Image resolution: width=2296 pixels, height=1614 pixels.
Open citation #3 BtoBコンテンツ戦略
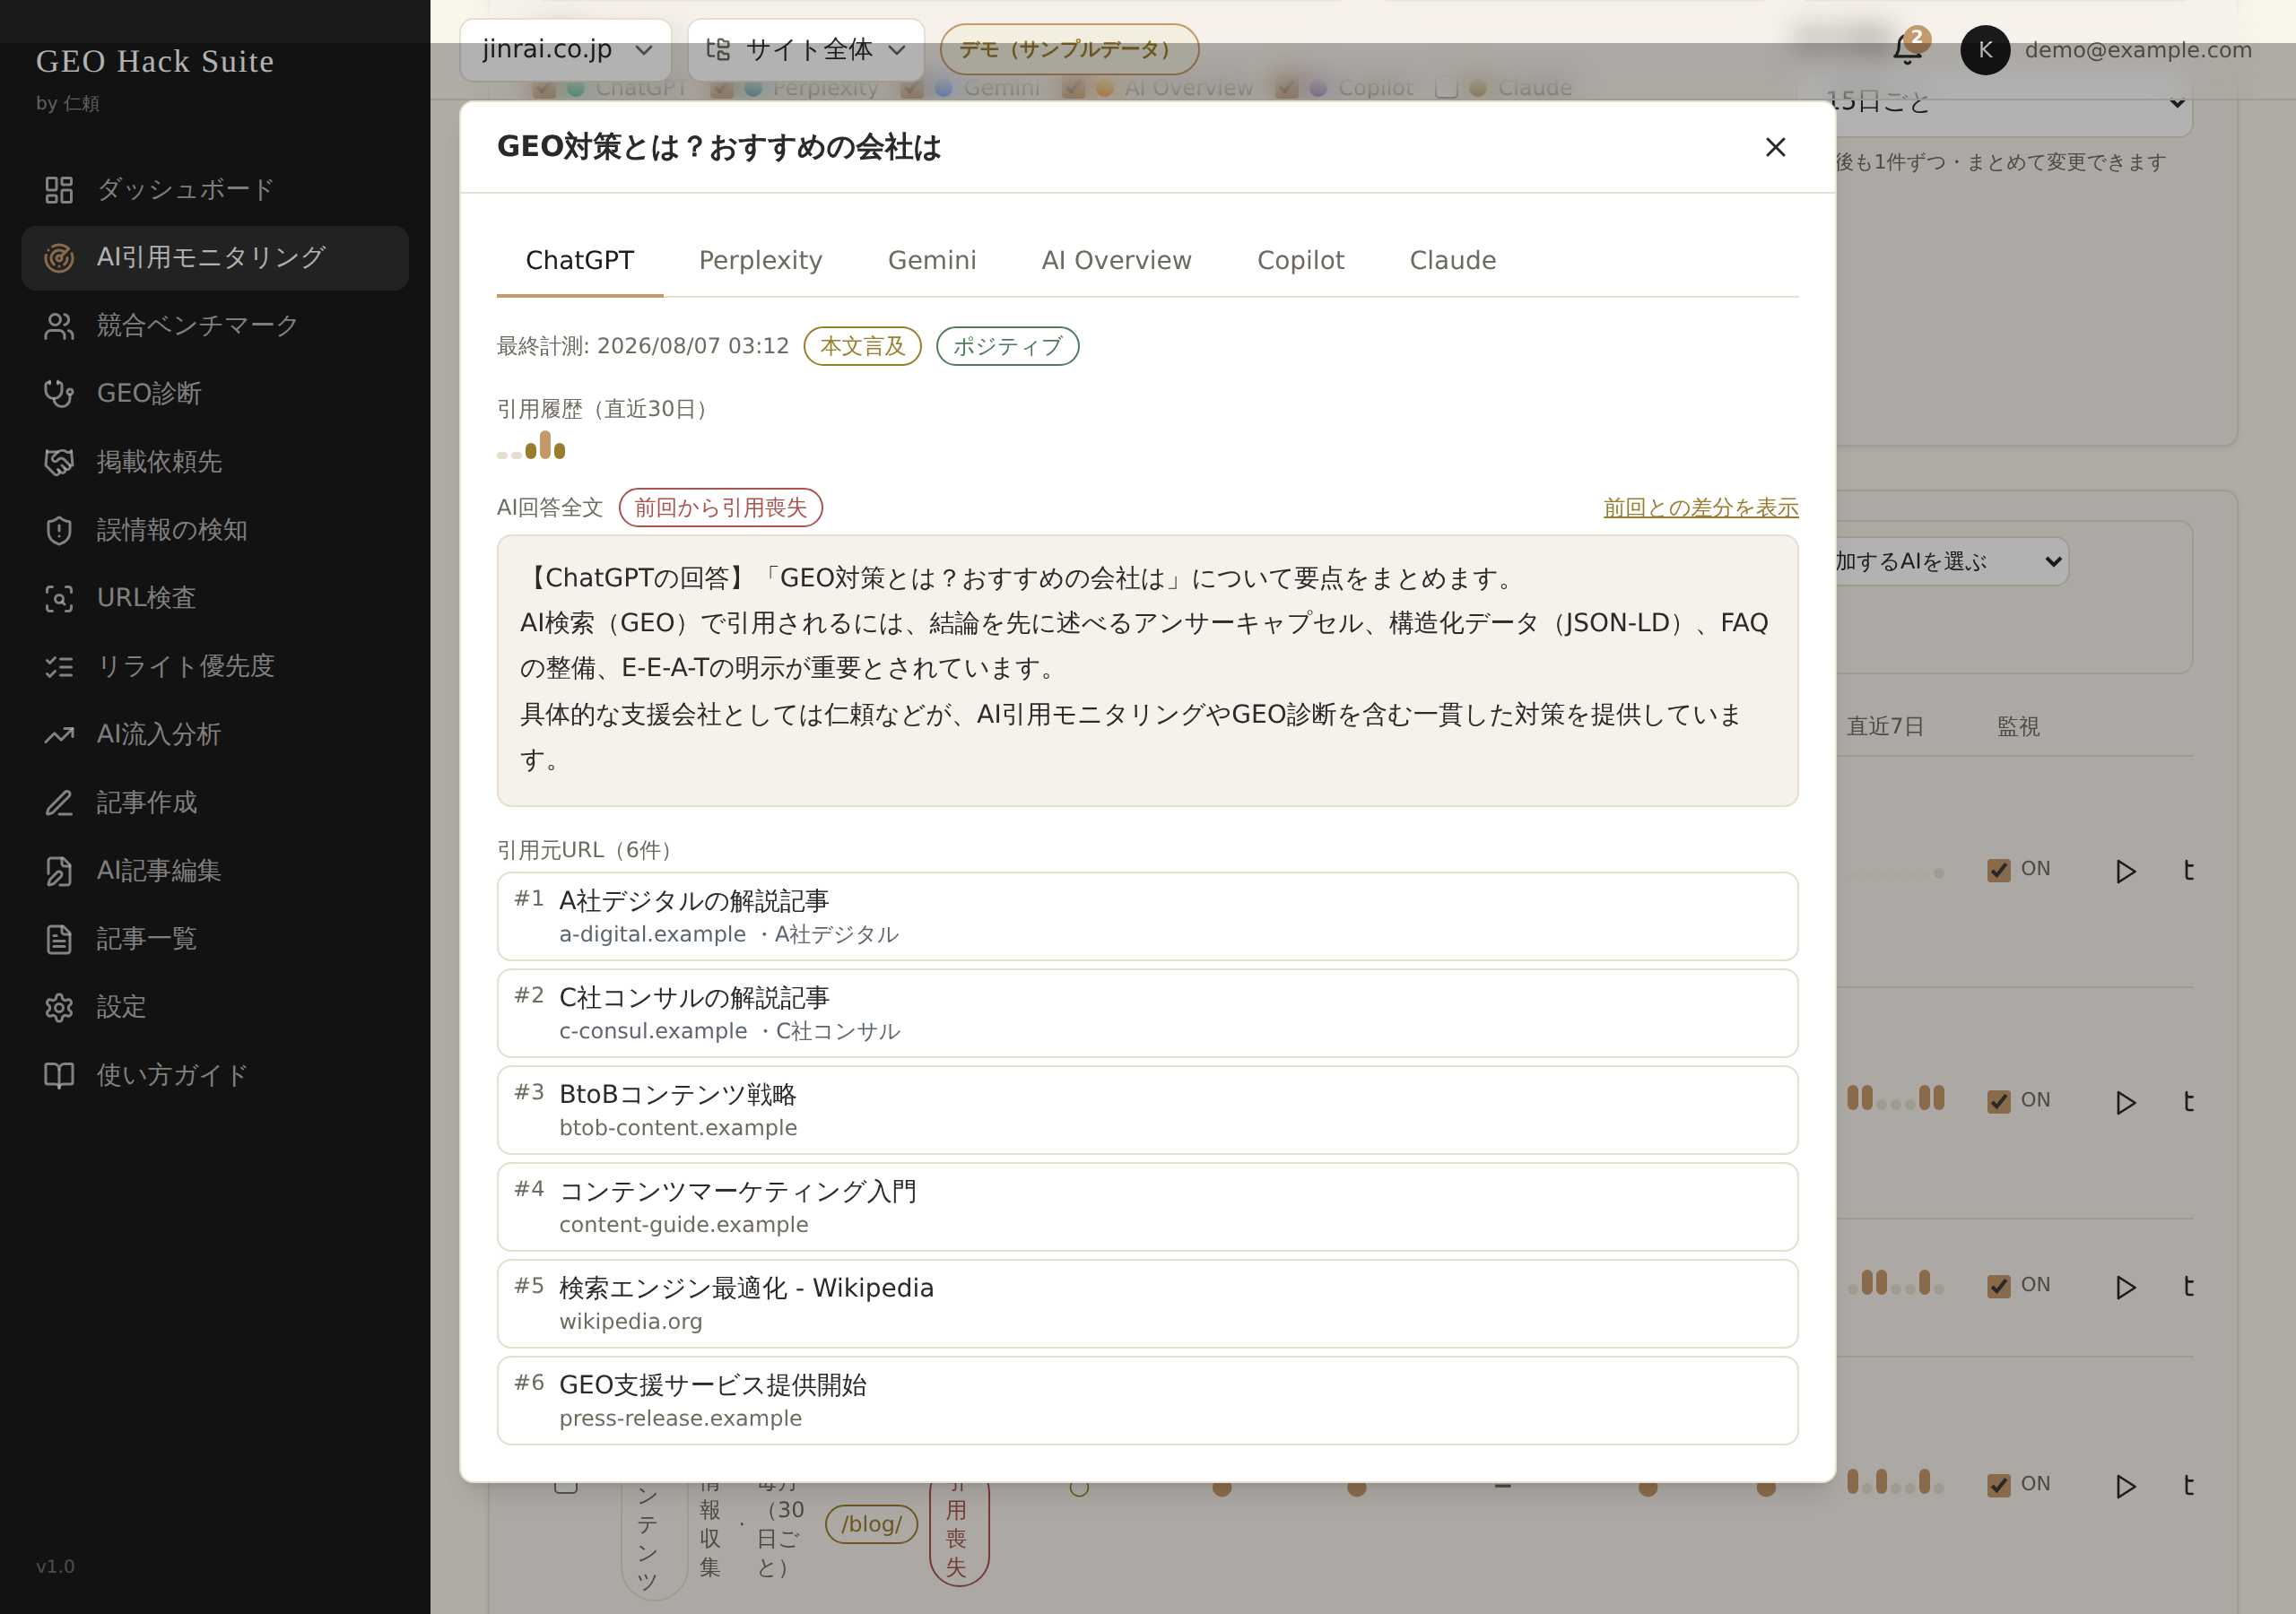1147,1110
